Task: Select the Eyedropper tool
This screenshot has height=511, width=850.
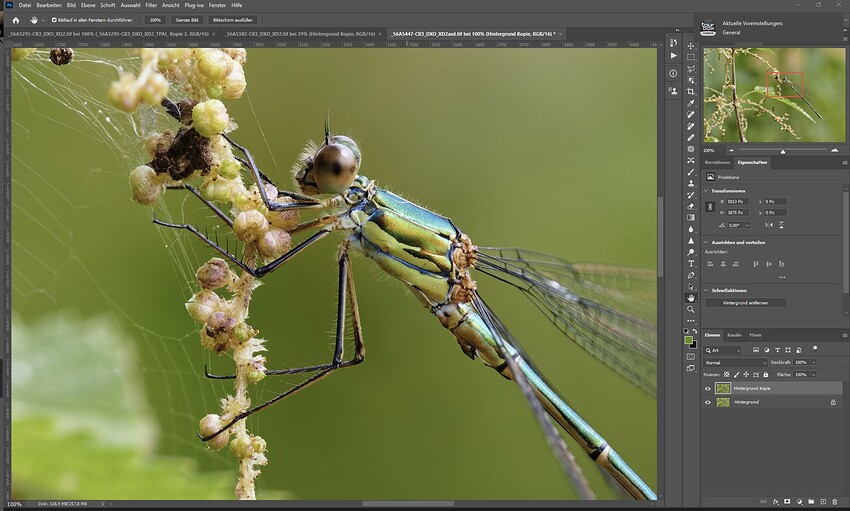Action: [691, 103]
